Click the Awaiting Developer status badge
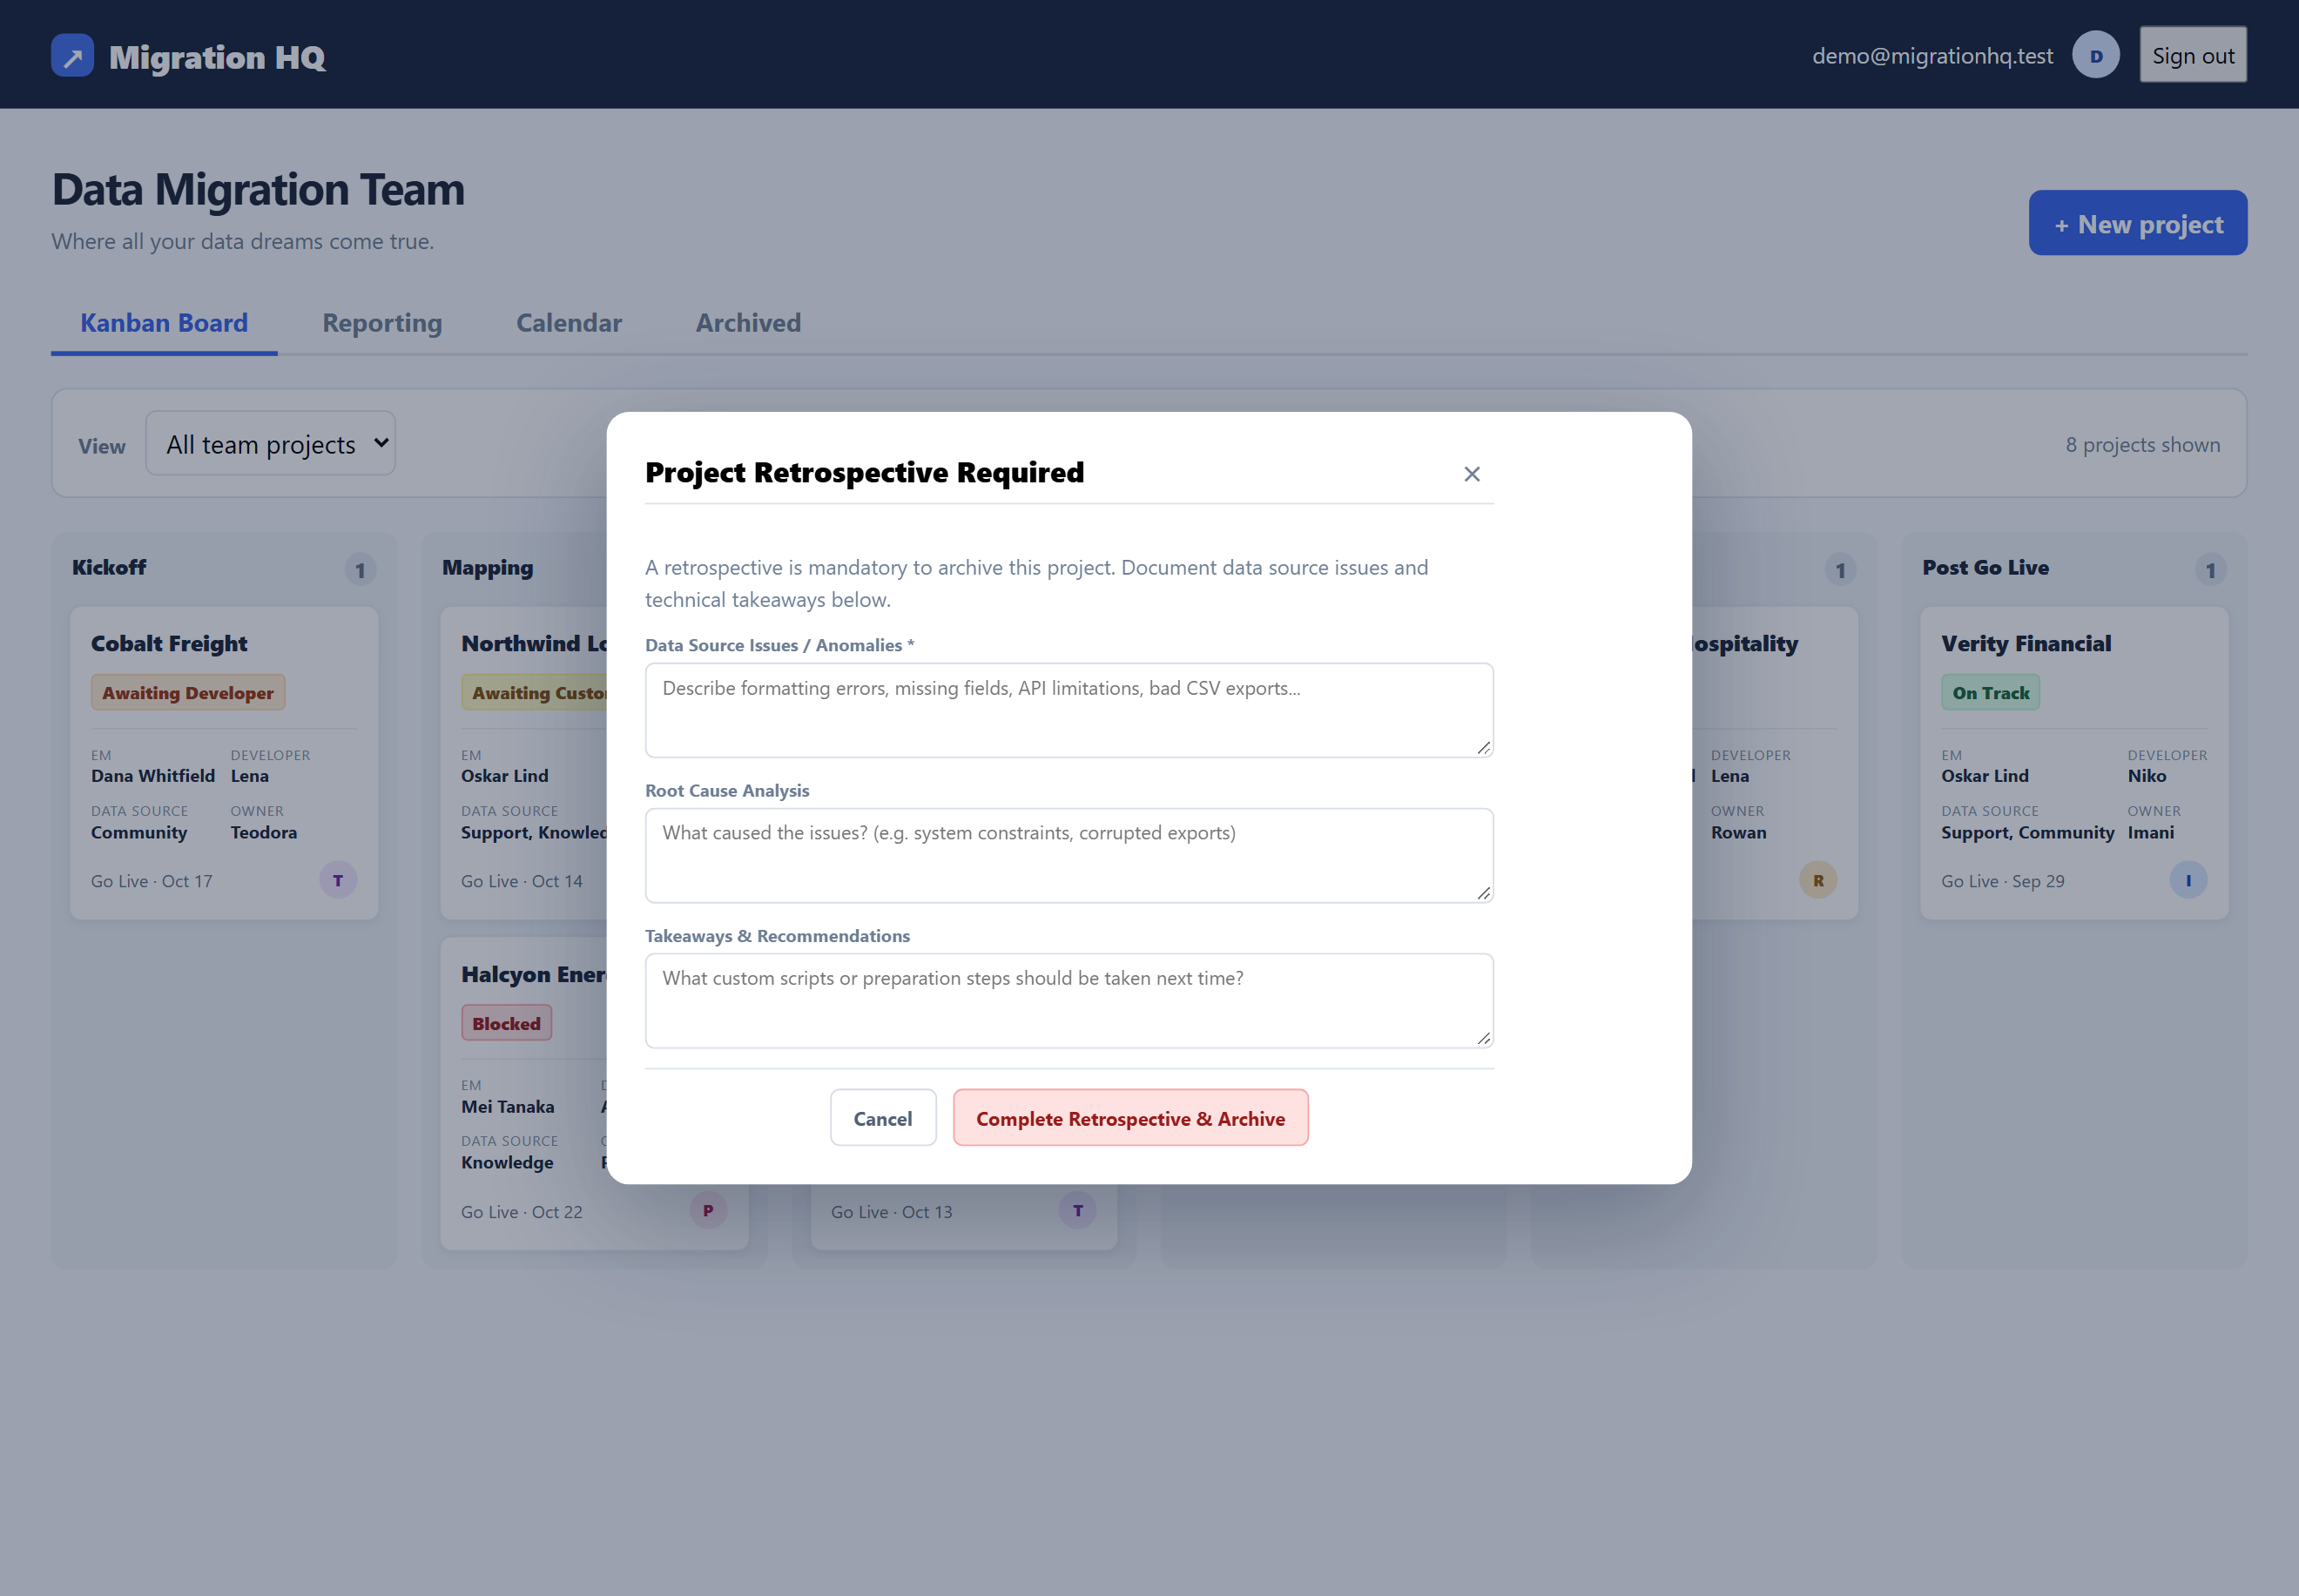The width and height of the screenshot is (2299, 1596). click(188, 692)
